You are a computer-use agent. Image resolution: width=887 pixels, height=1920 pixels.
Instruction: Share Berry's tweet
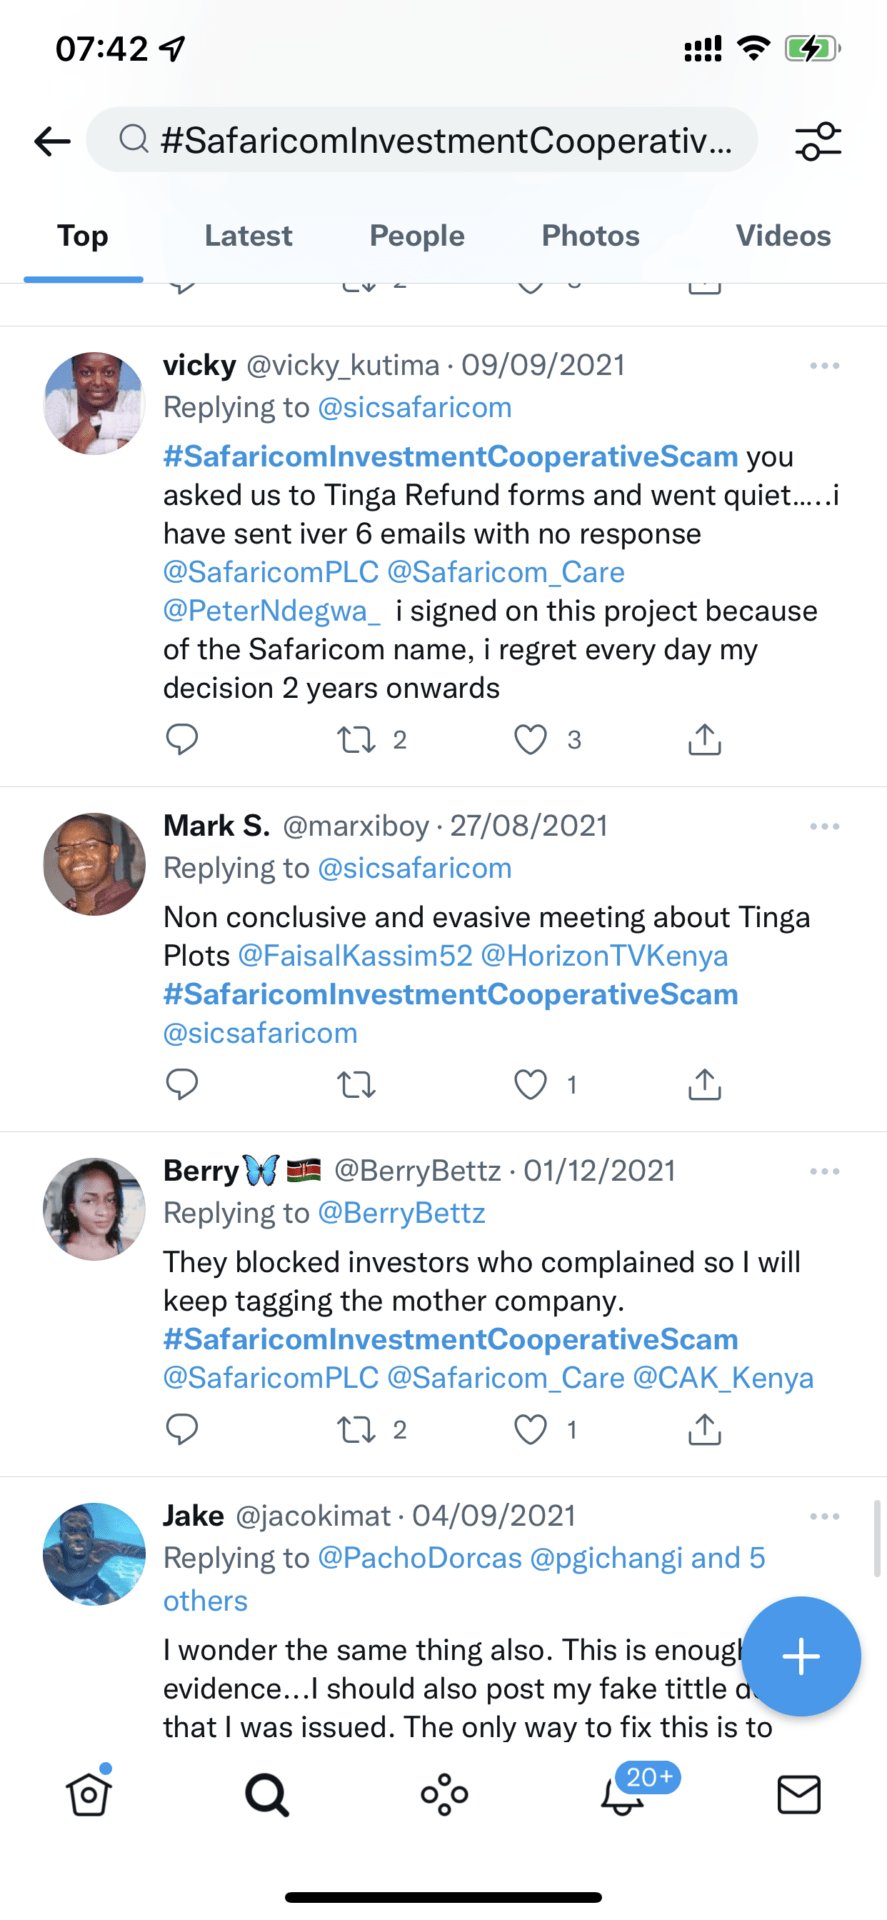tap(705, 1430)
